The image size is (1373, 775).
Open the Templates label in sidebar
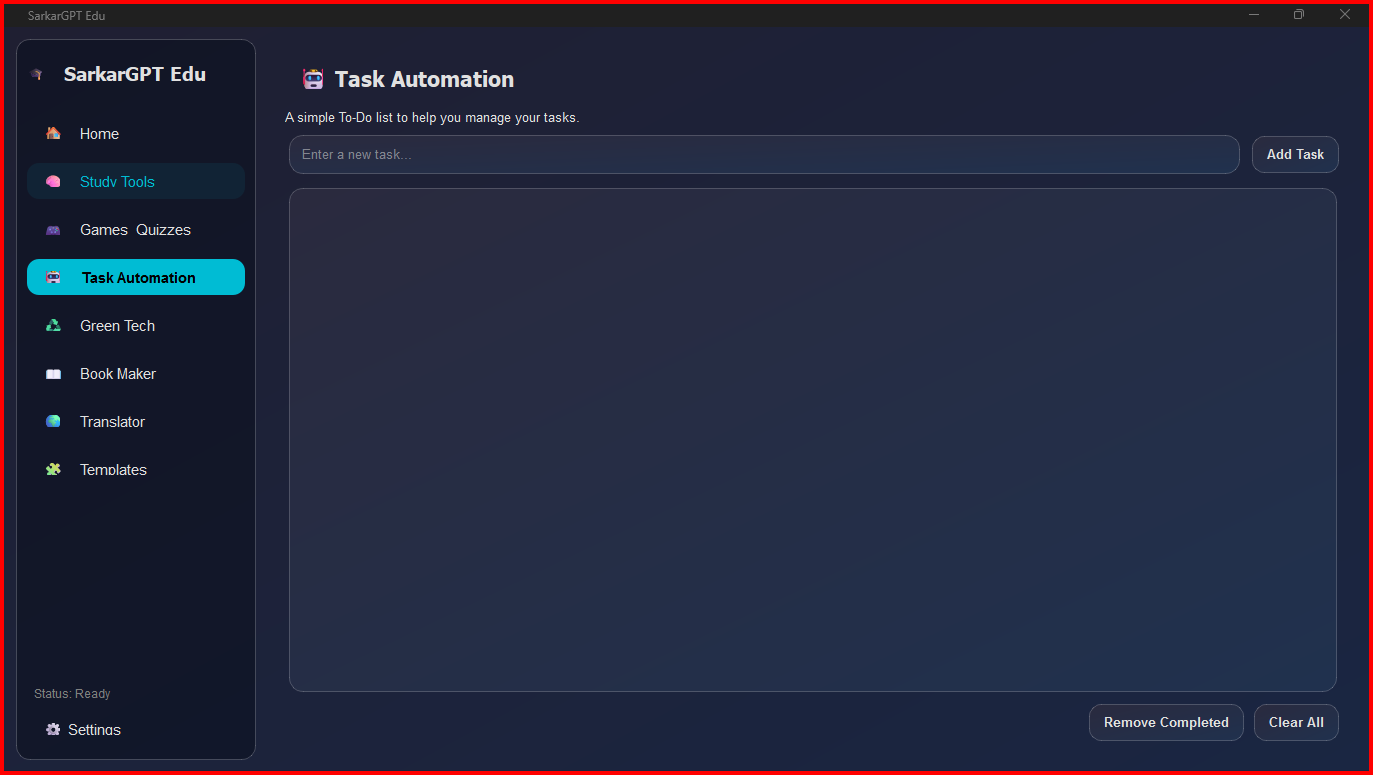(113, 469)
